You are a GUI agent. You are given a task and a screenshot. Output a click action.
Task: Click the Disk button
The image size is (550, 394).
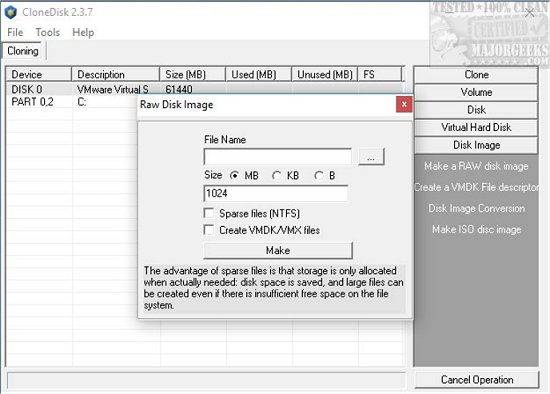pyautogui.click(x=476, y=109)
